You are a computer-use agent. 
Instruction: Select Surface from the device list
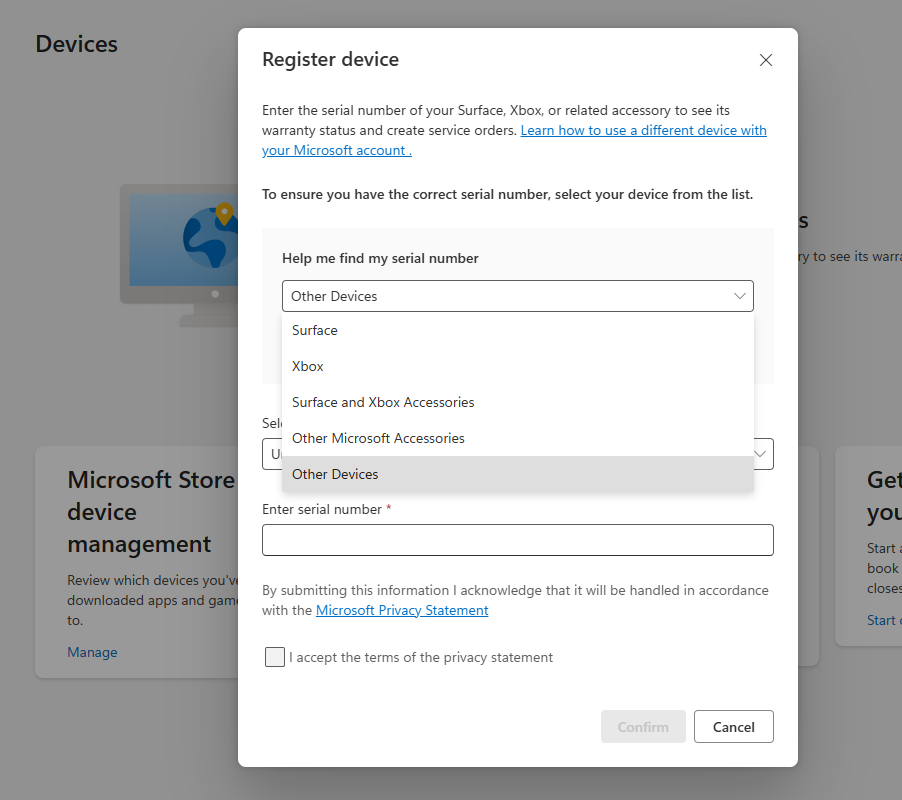point(517,330)
